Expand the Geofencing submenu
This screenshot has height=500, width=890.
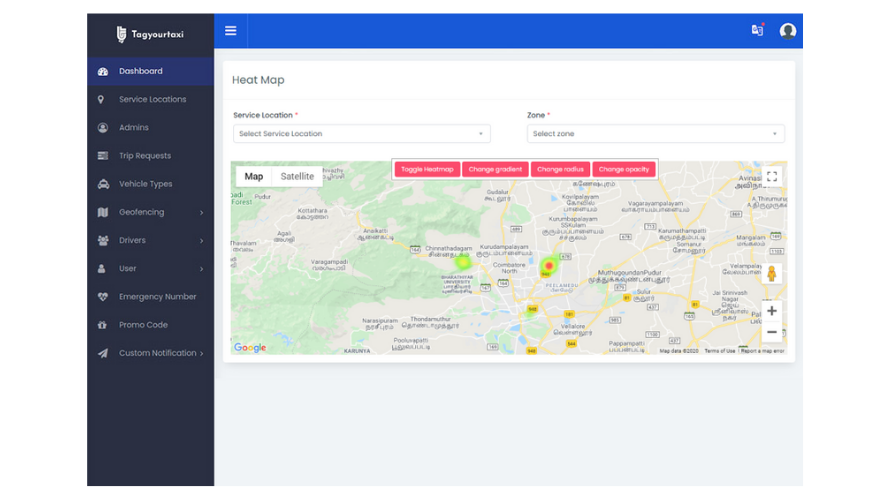(150, 212)
